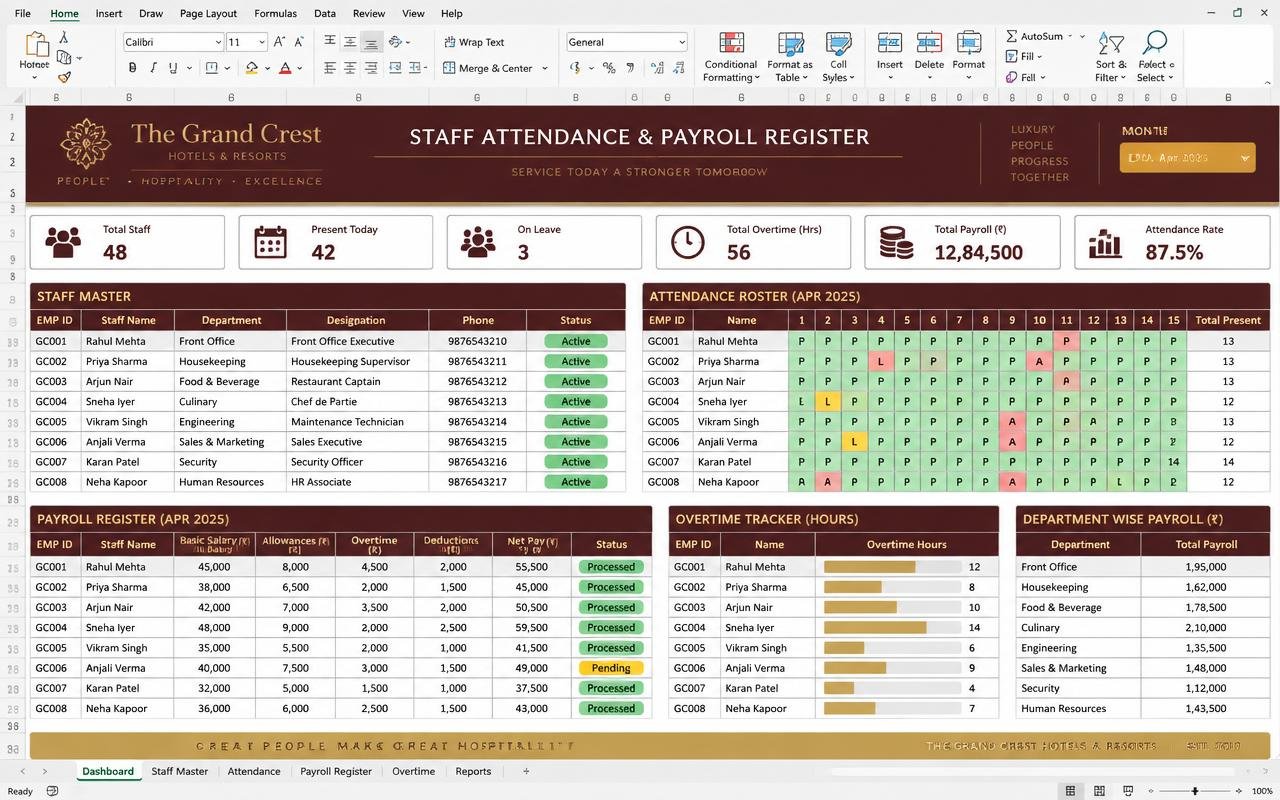The image size is (1280, 800).
Task: Click the Format Painter brush icon
Action: pos(65,77)
